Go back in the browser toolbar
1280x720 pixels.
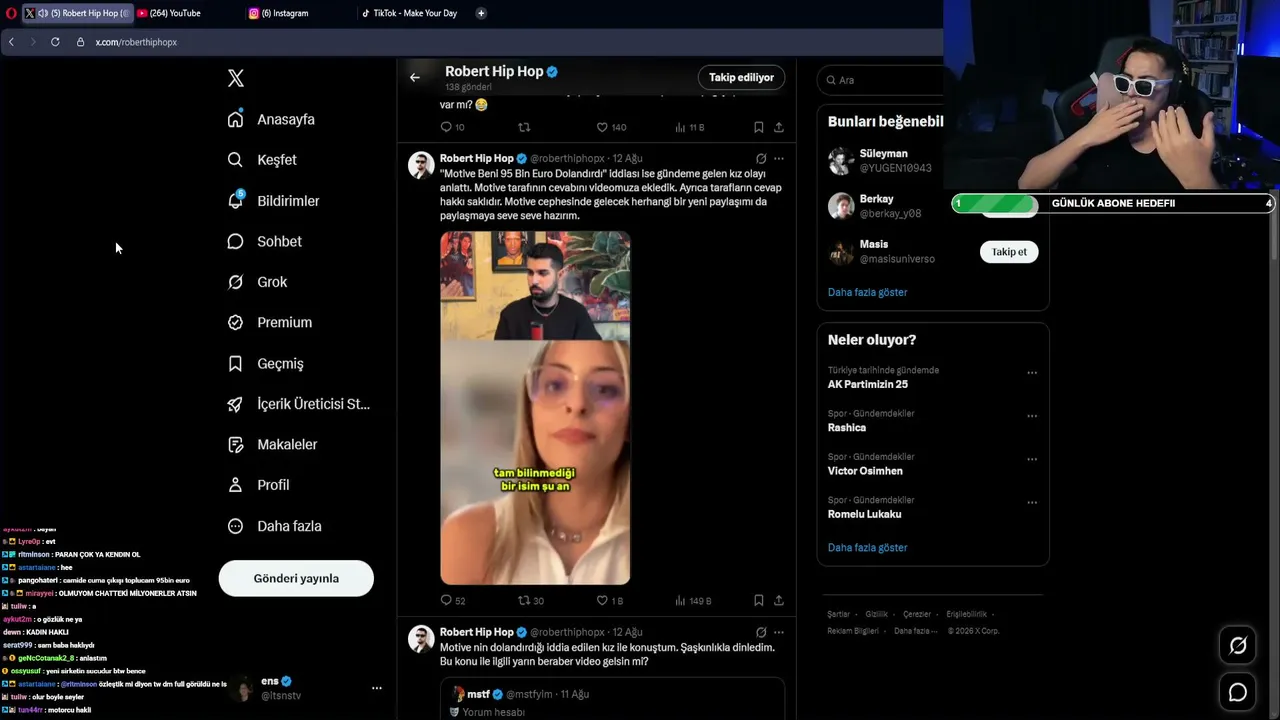[x=11, y=42]
